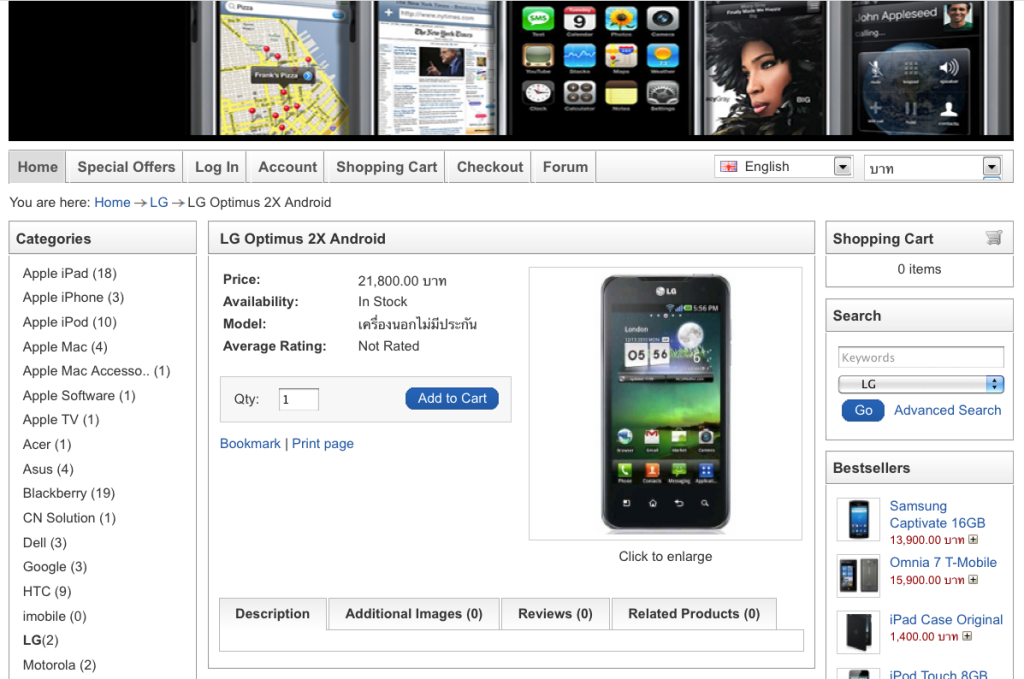Open the English language dropdown

783,166
